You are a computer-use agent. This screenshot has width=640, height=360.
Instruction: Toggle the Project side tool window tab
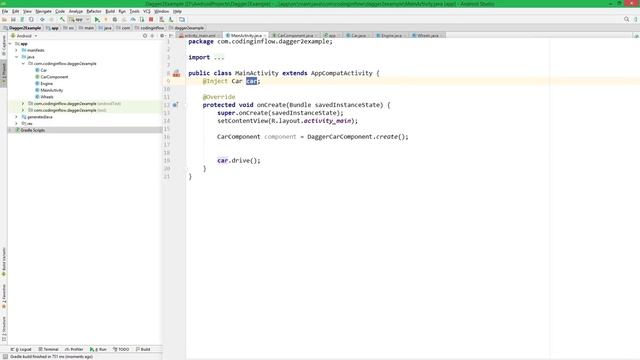(x=4, y=73)
